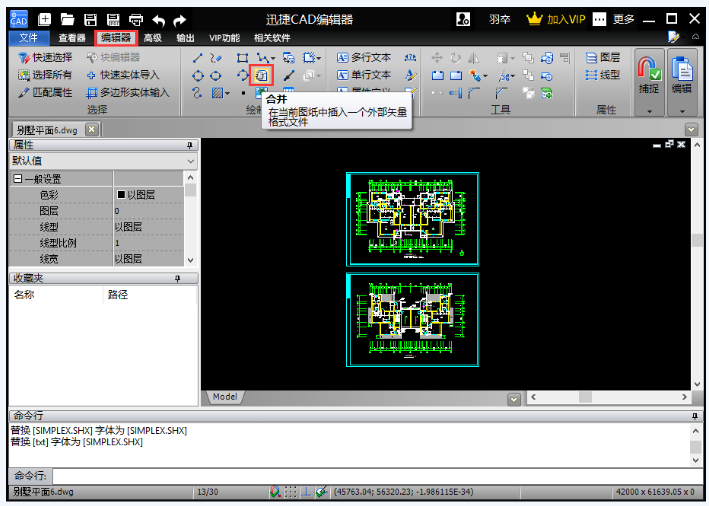Viewport: 709px width, 506px height.
Task: Toggle the grid dots icon in status bar
Action: click(290, 492)
